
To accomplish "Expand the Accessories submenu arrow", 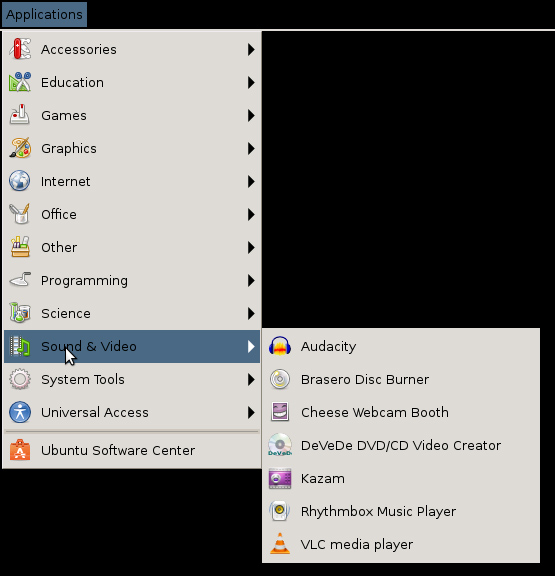I will 251,49.
